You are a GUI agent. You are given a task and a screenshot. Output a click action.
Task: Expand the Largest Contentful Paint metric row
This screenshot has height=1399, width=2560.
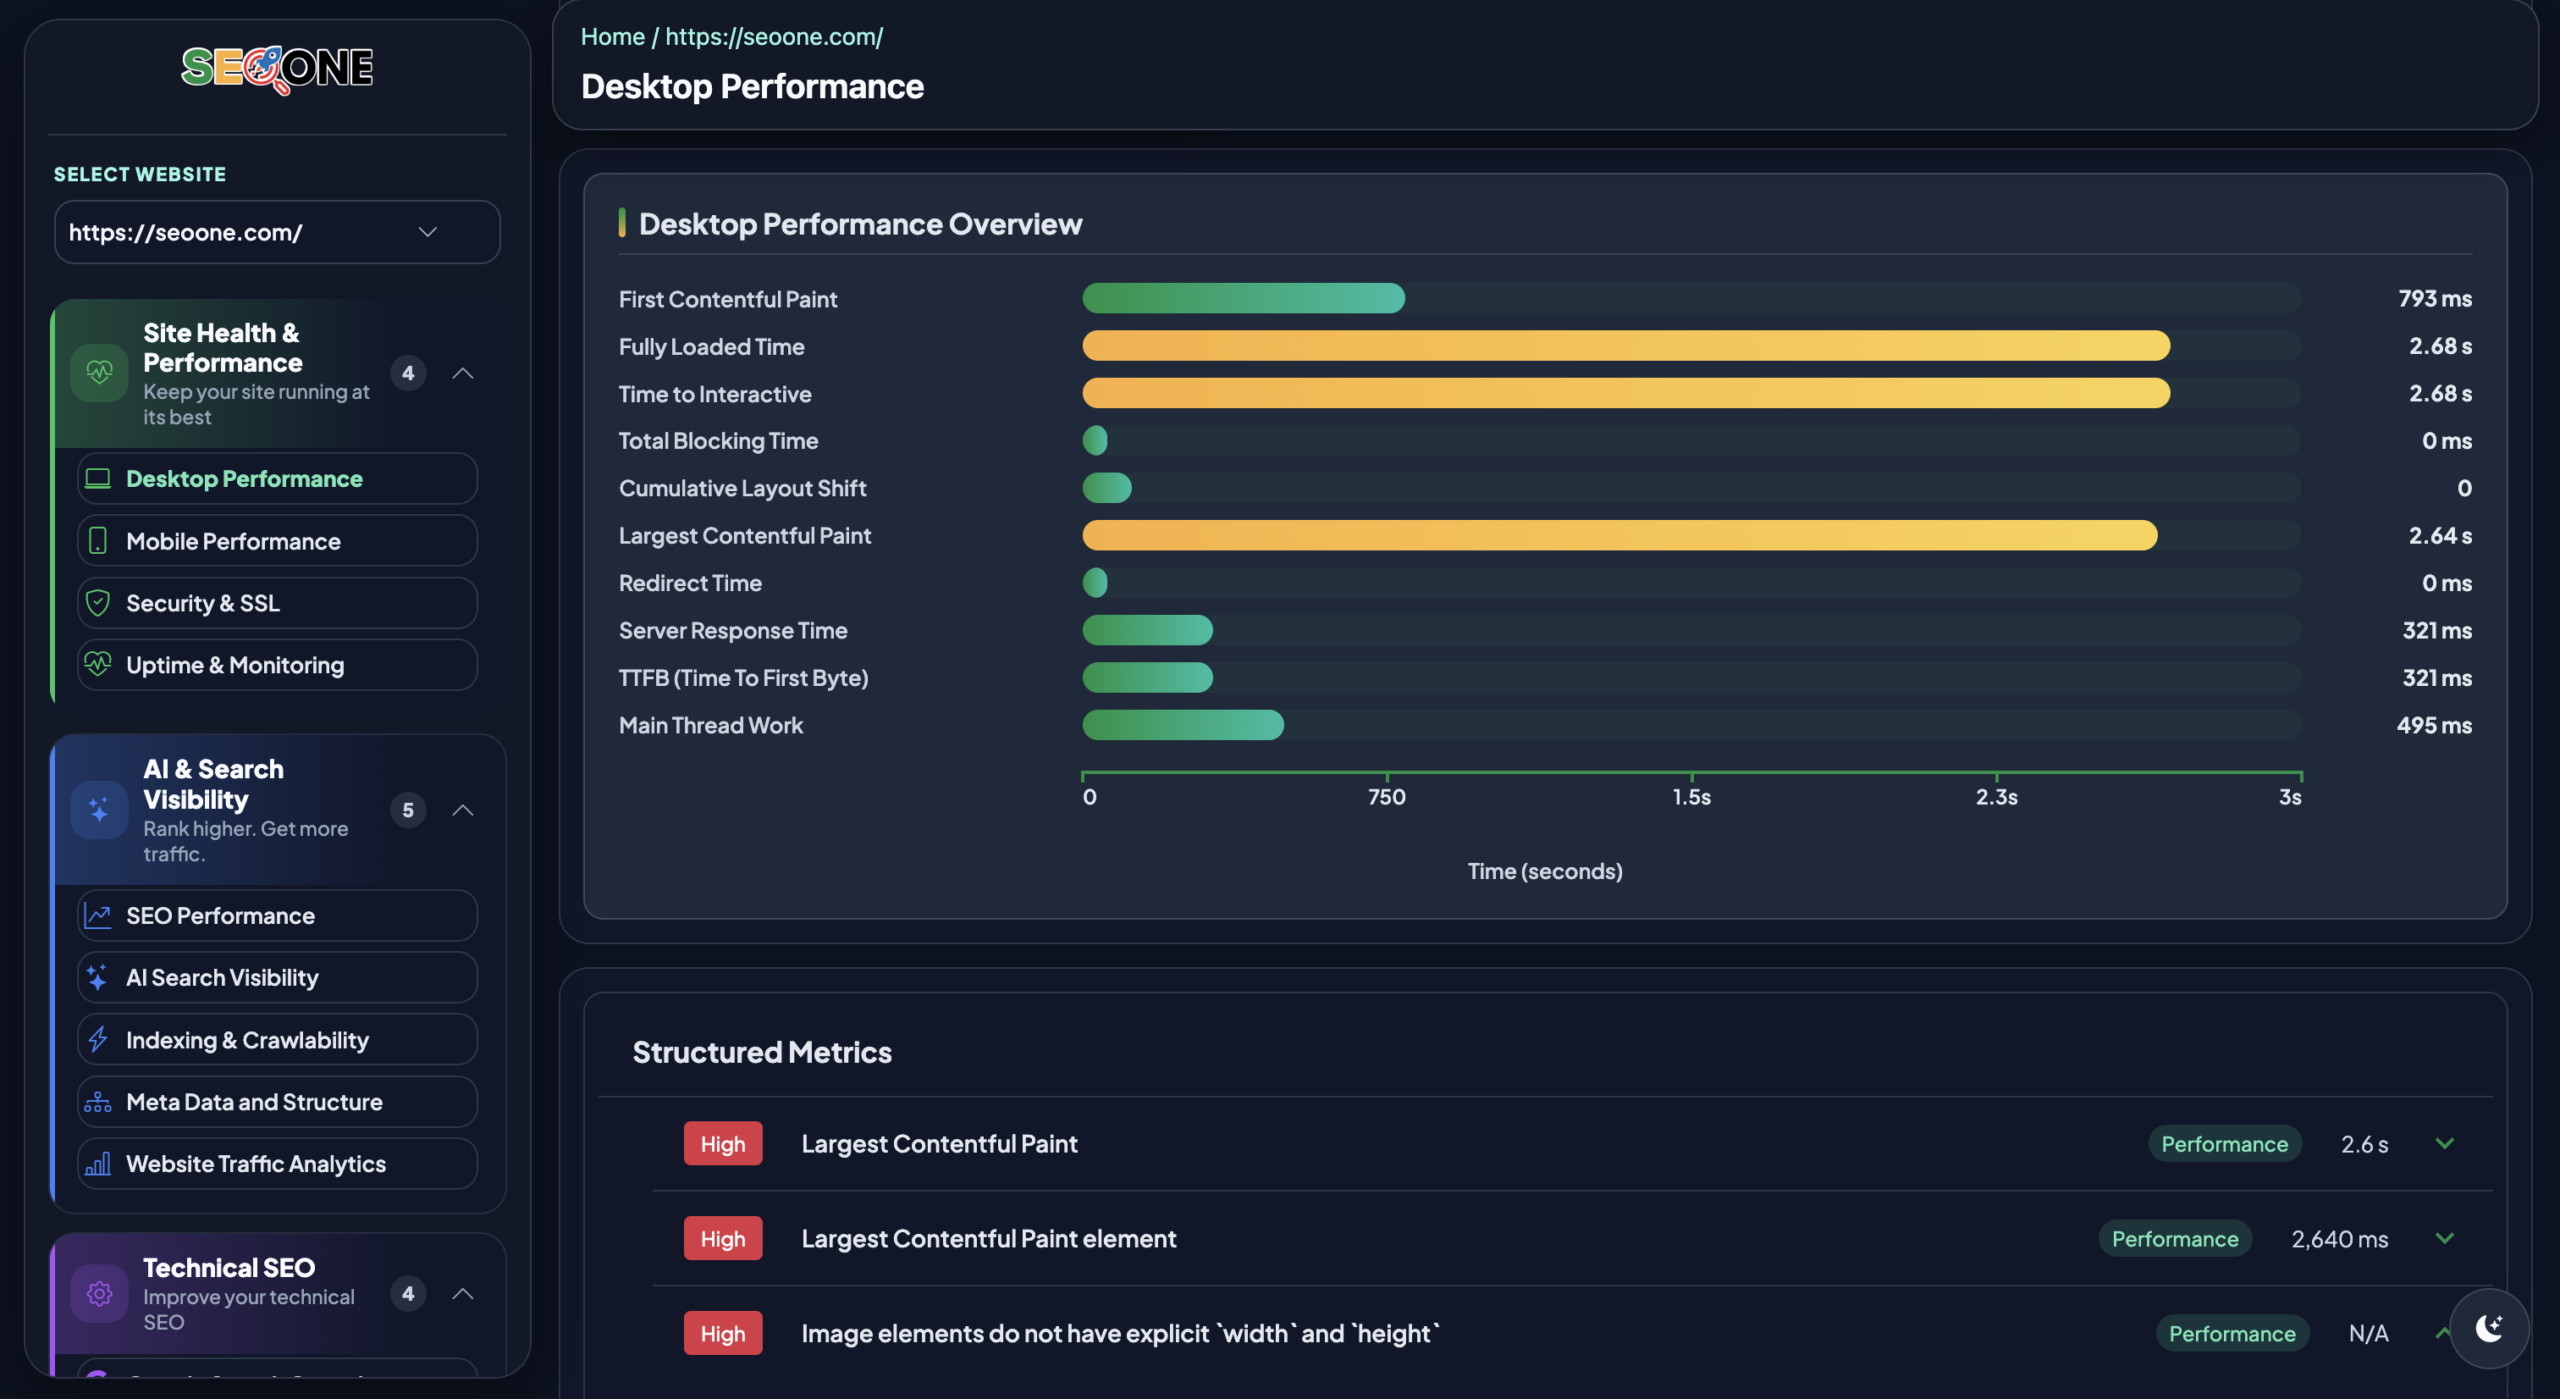[2445, 1144]
